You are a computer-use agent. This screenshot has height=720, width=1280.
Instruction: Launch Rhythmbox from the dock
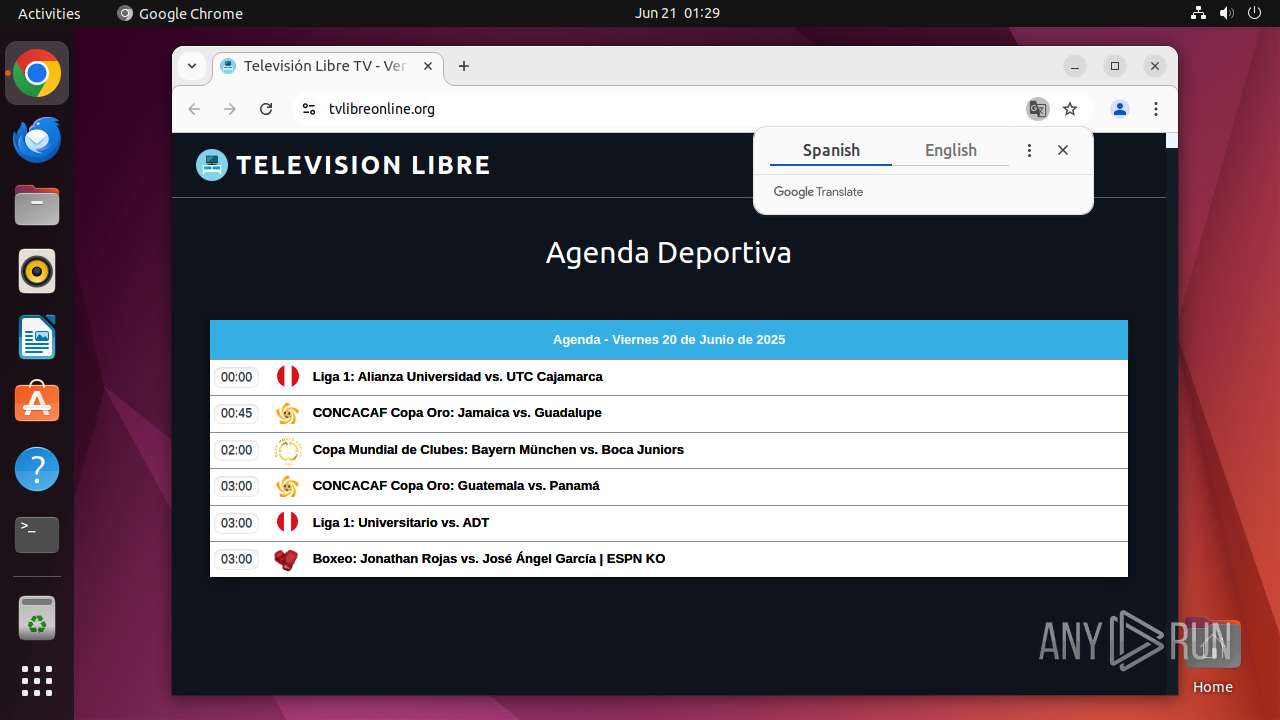pos(37,272)
